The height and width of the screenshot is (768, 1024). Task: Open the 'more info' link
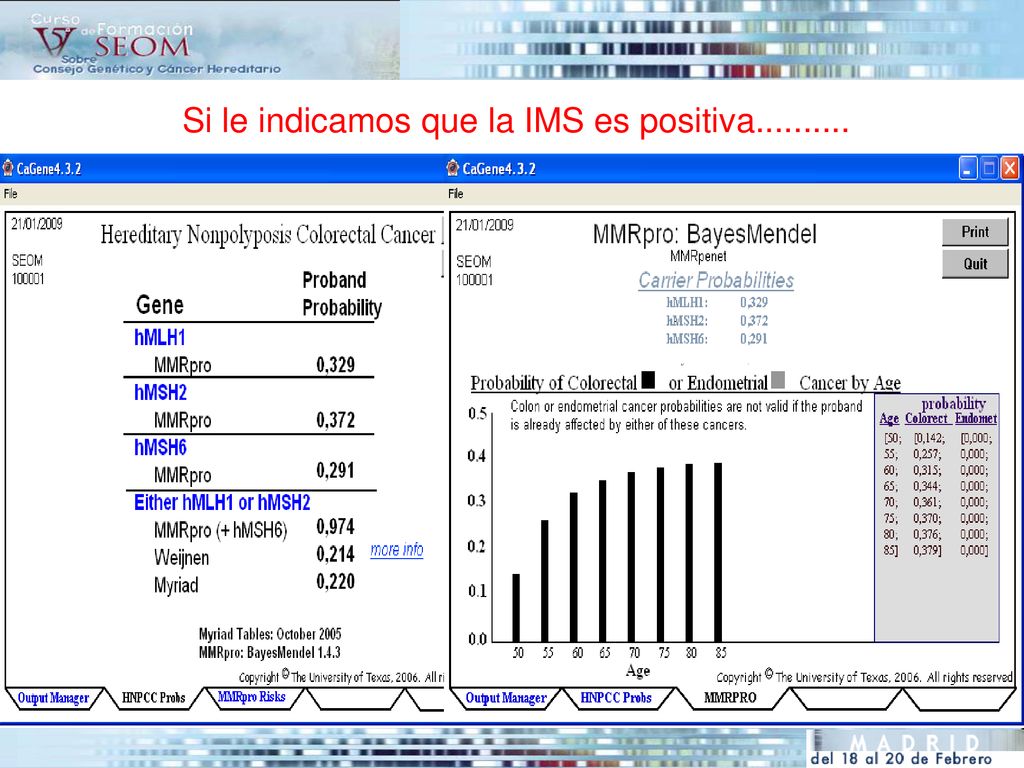click(396, 550)
